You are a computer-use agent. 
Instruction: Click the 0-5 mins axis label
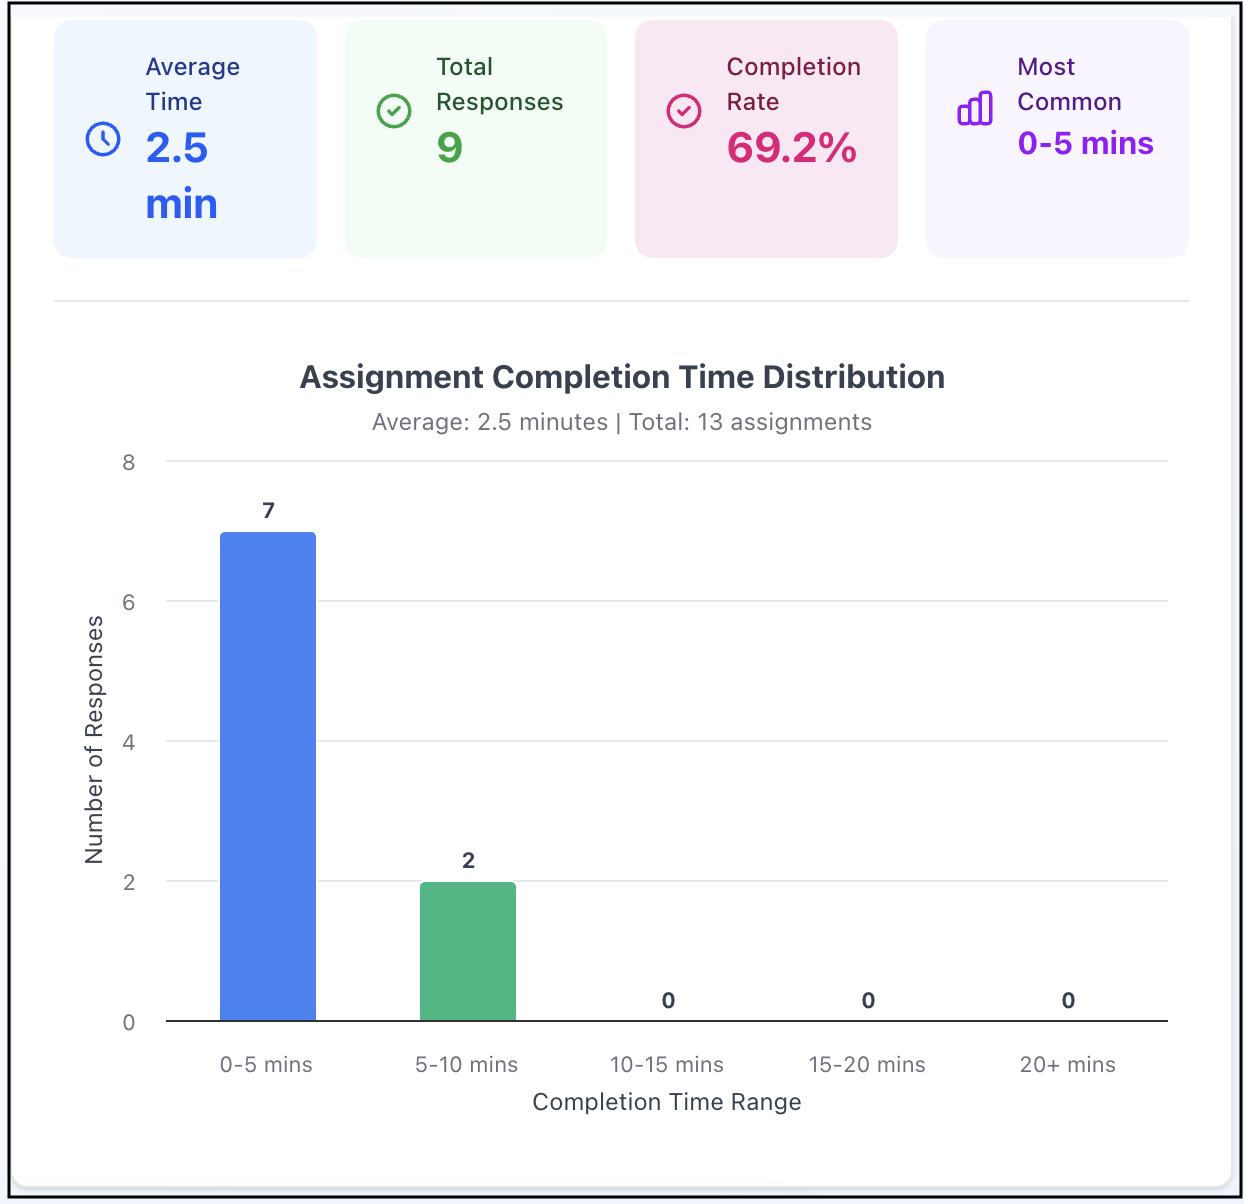266,1065
